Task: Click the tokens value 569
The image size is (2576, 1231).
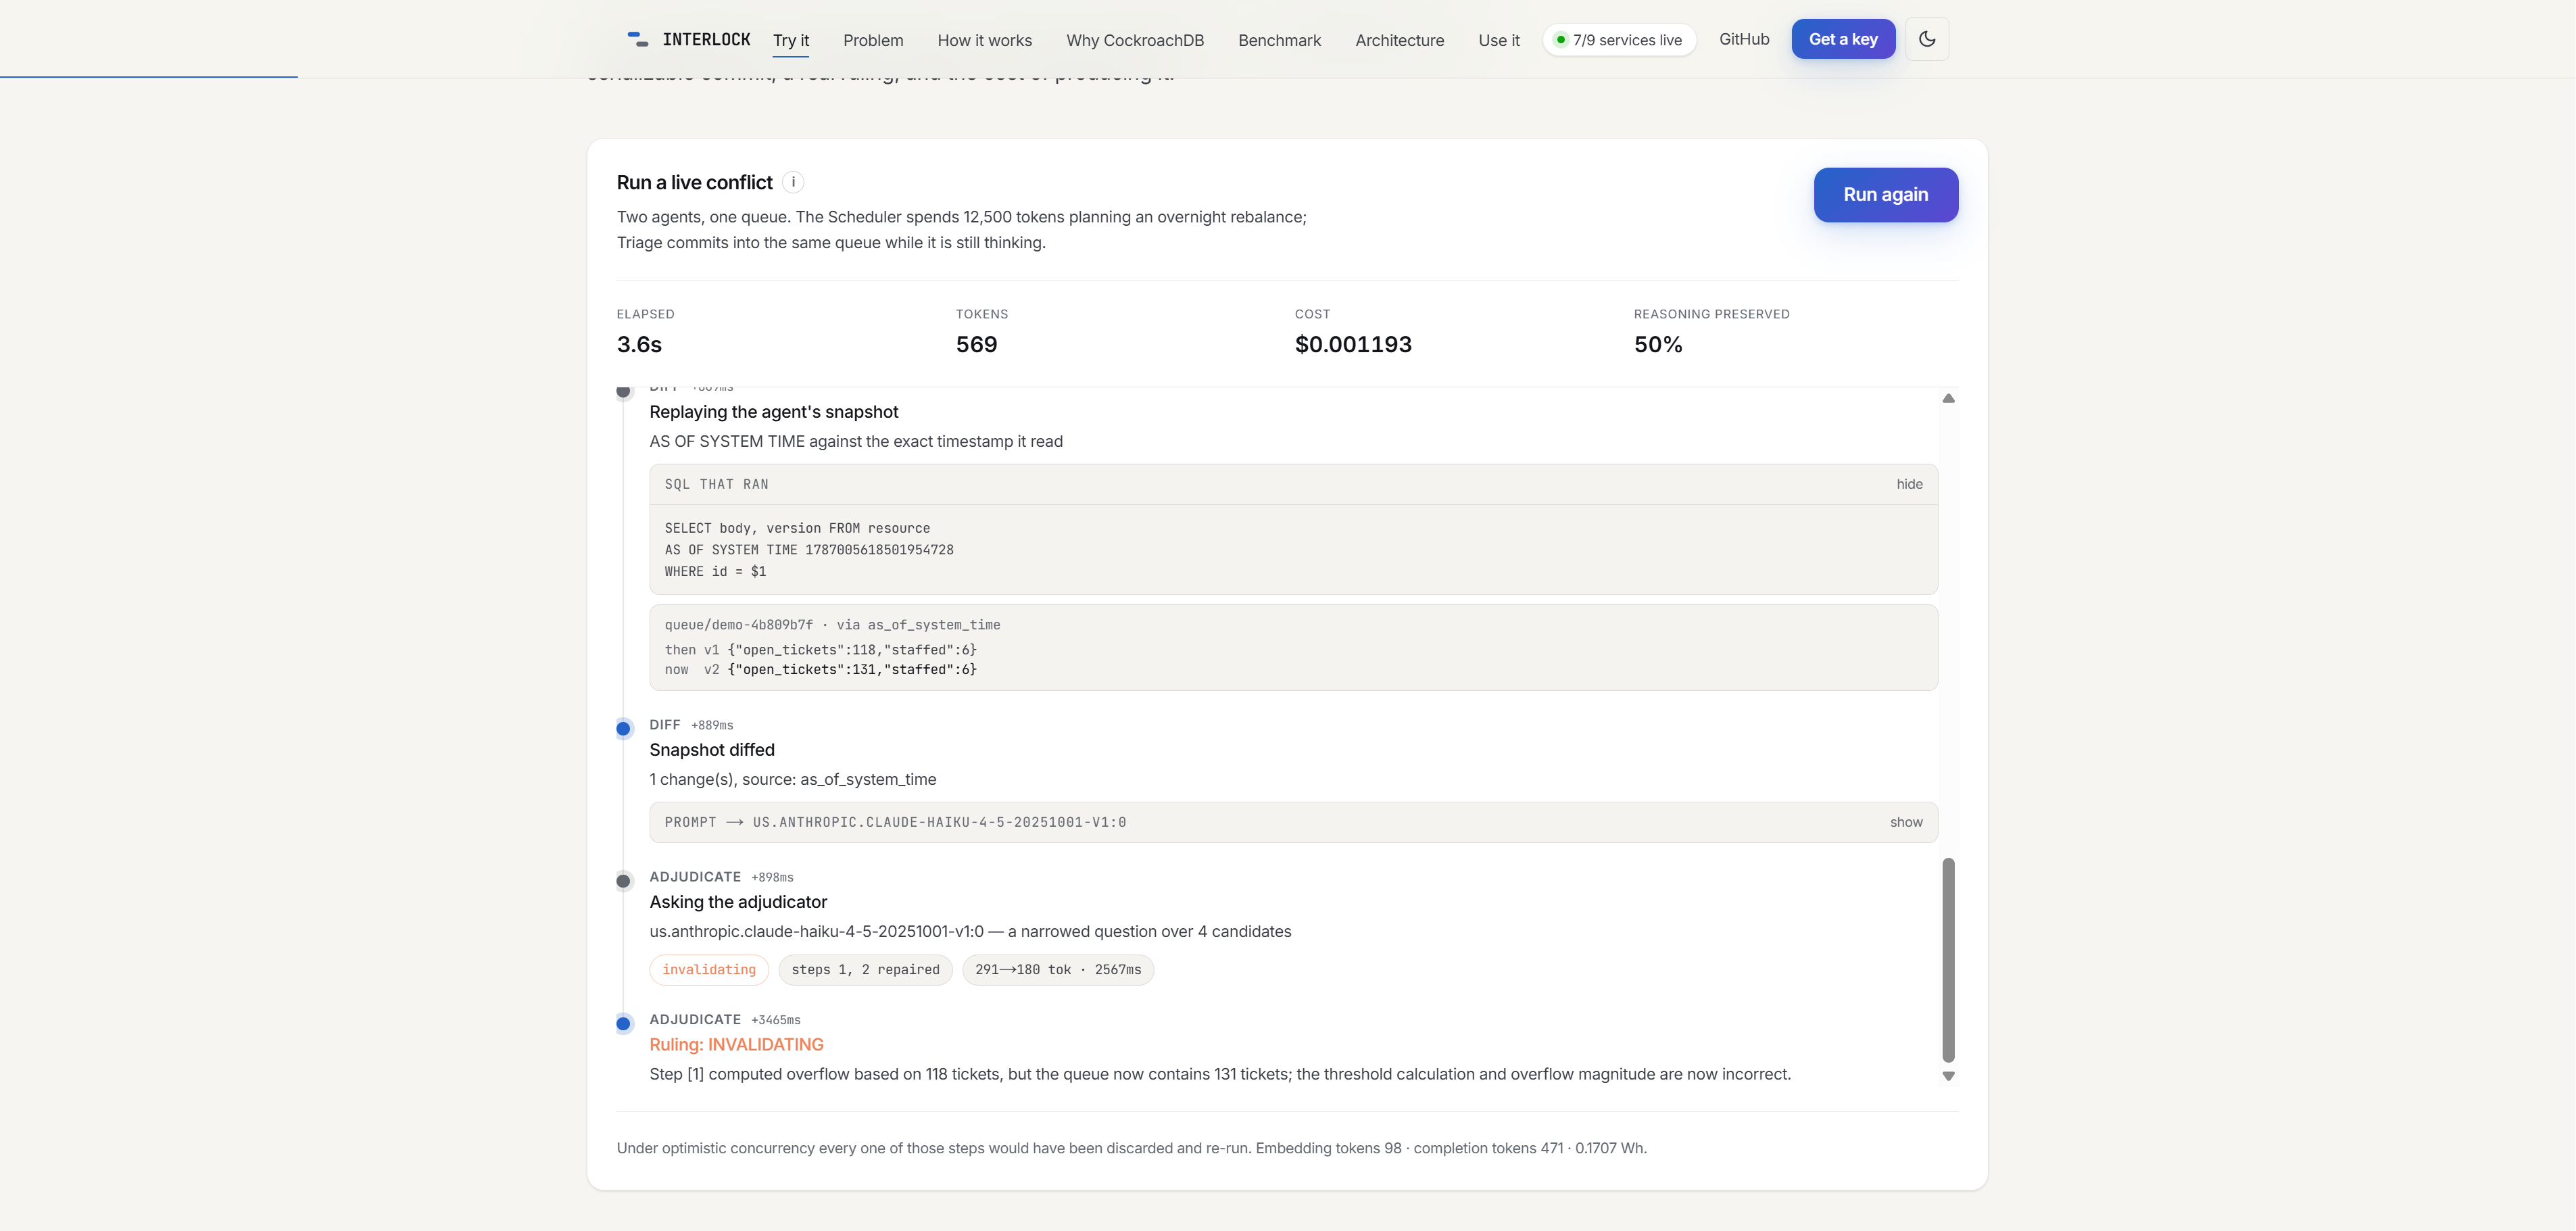Action: [976, 345]
